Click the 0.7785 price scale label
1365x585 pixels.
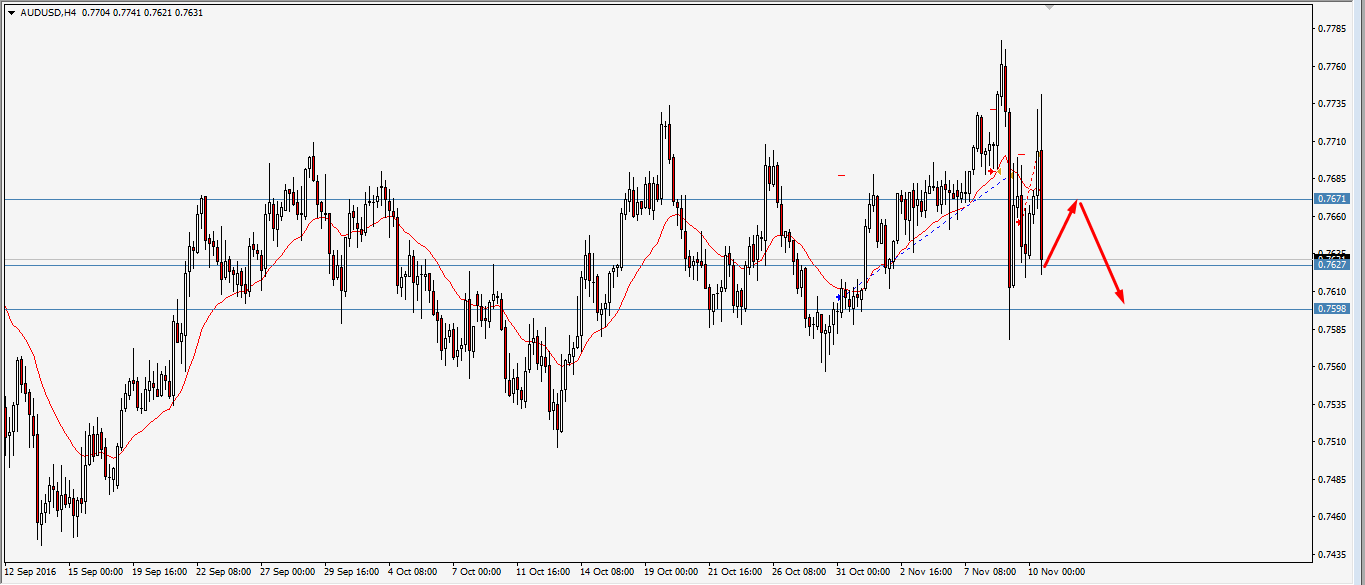pos(1332,29)
